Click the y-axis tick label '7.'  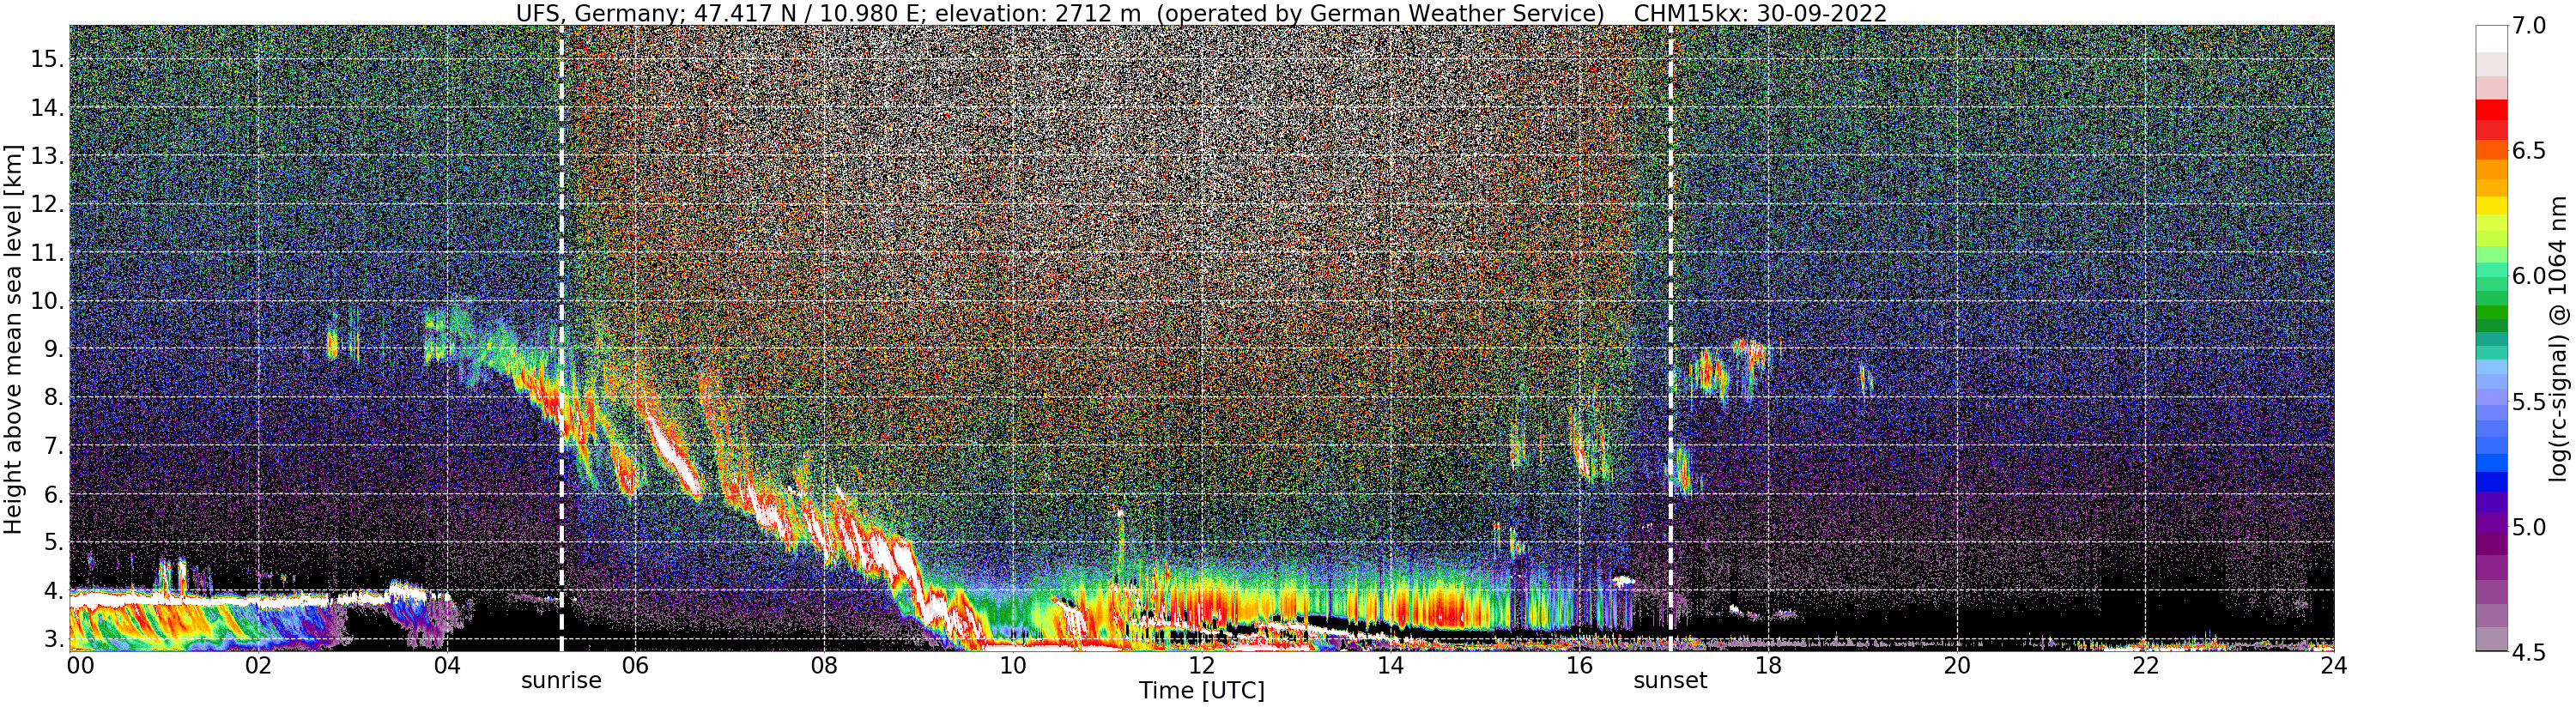pyautogui.click(x=54, y=446)
